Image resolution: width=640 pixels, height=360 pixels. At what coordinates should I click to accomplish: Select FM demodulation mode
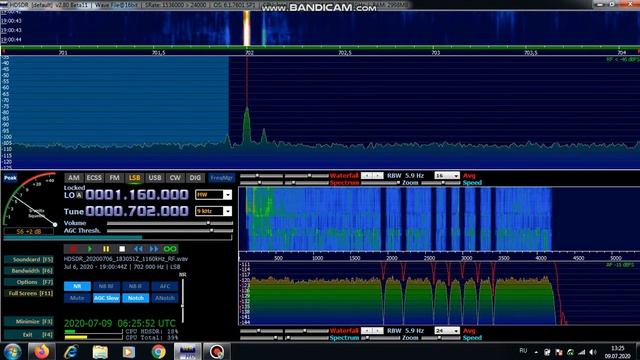114,178
